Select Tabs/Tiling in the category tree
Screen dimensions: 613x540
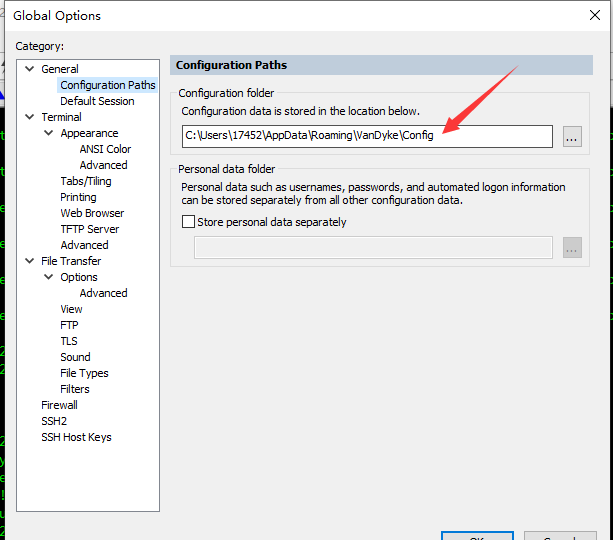coord(86,181)
